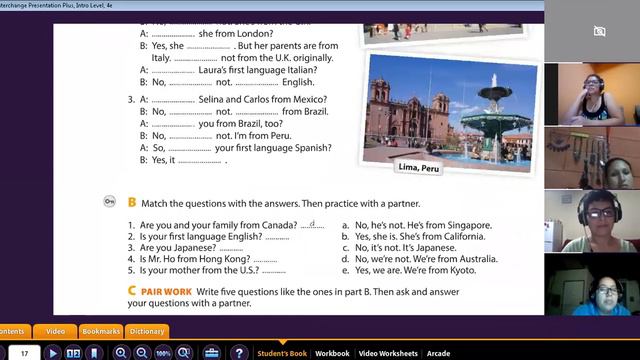This screenshot has height=360, width=640.
Task: Select participant with arm raised video
Action: coord(592,94)
